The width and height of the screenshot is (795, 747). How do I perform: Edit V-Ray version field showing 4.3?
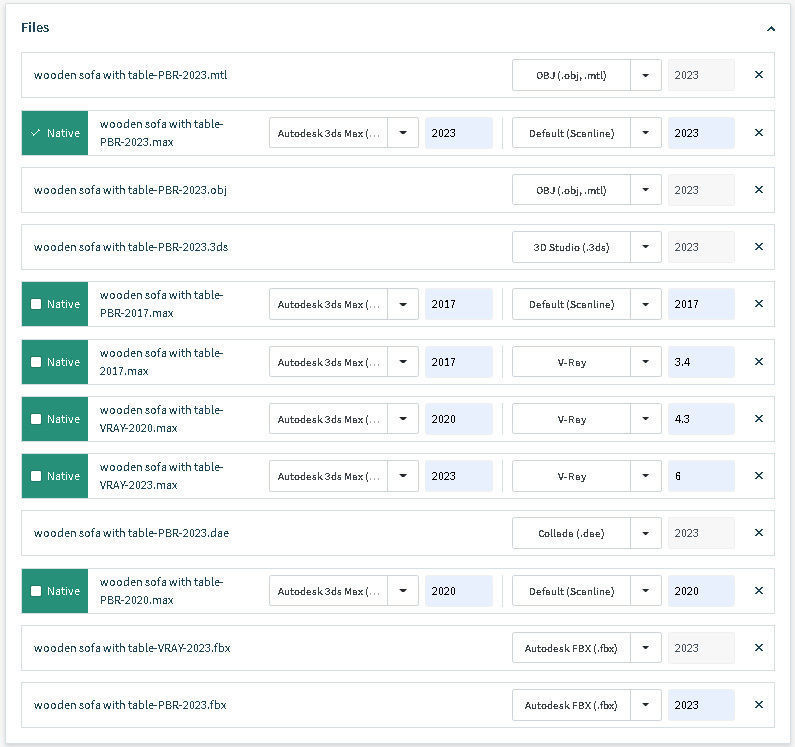point(700,419)
